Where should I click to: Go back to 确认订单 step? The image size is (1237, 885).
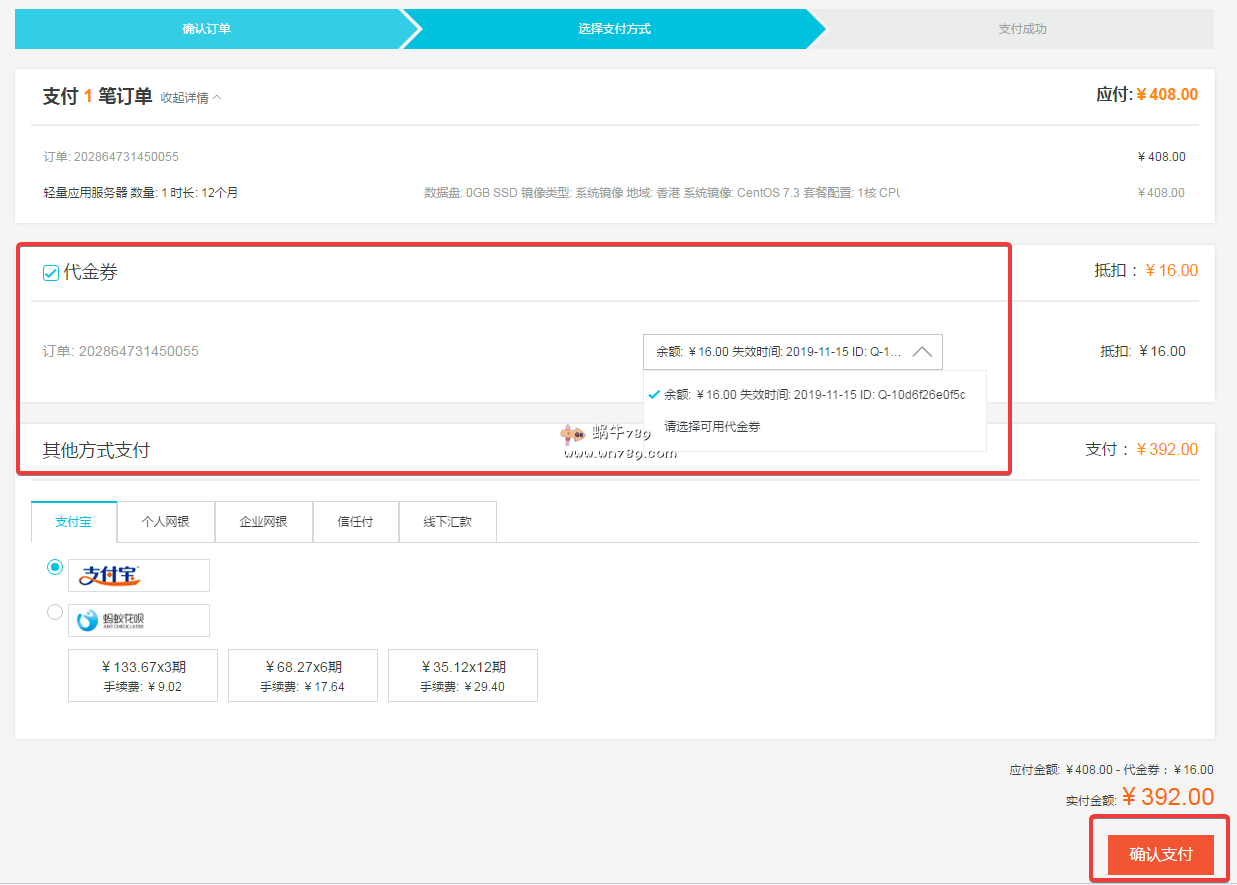point(206,29)
